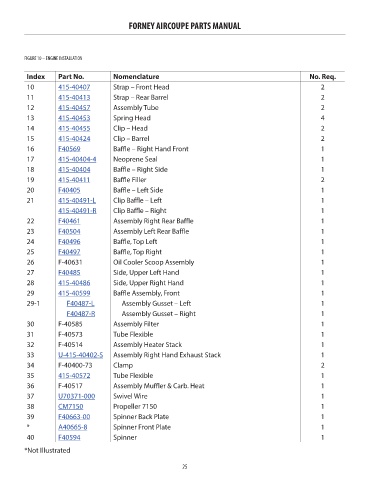Click the F-40517 part number text

coord(70,386)
